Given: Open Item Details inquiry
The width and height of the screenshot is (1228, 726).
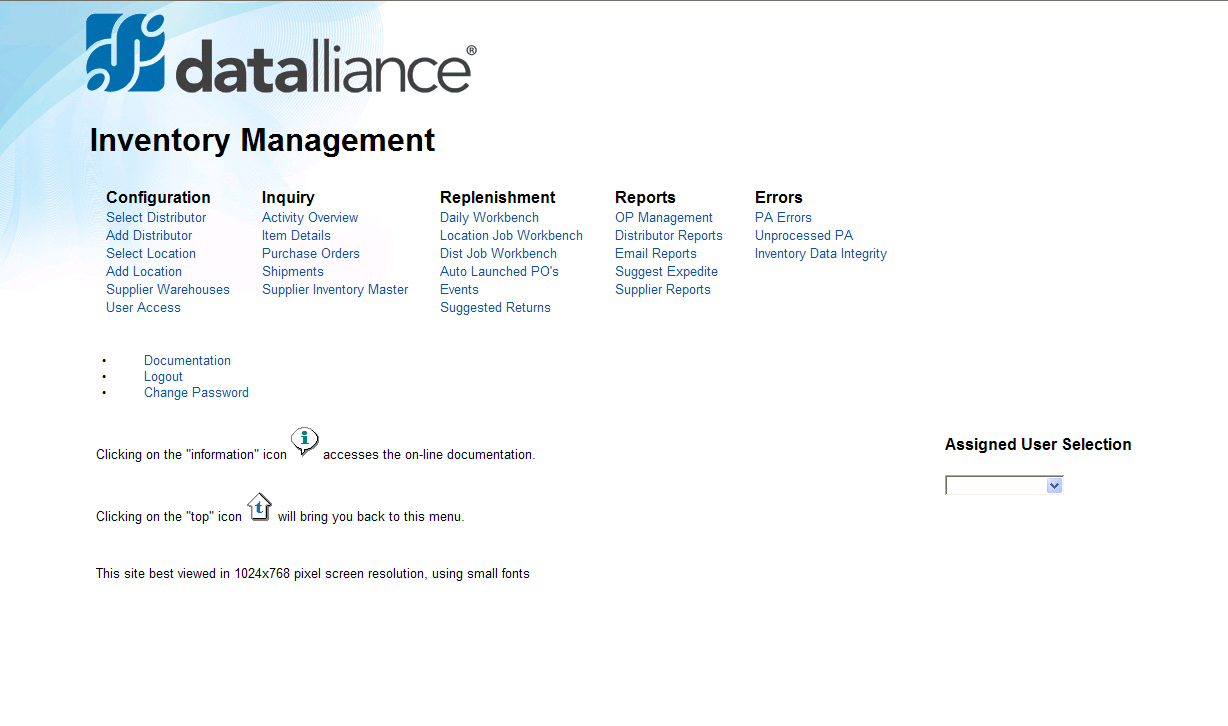Looking at the screenshot, I should [296, 235].
